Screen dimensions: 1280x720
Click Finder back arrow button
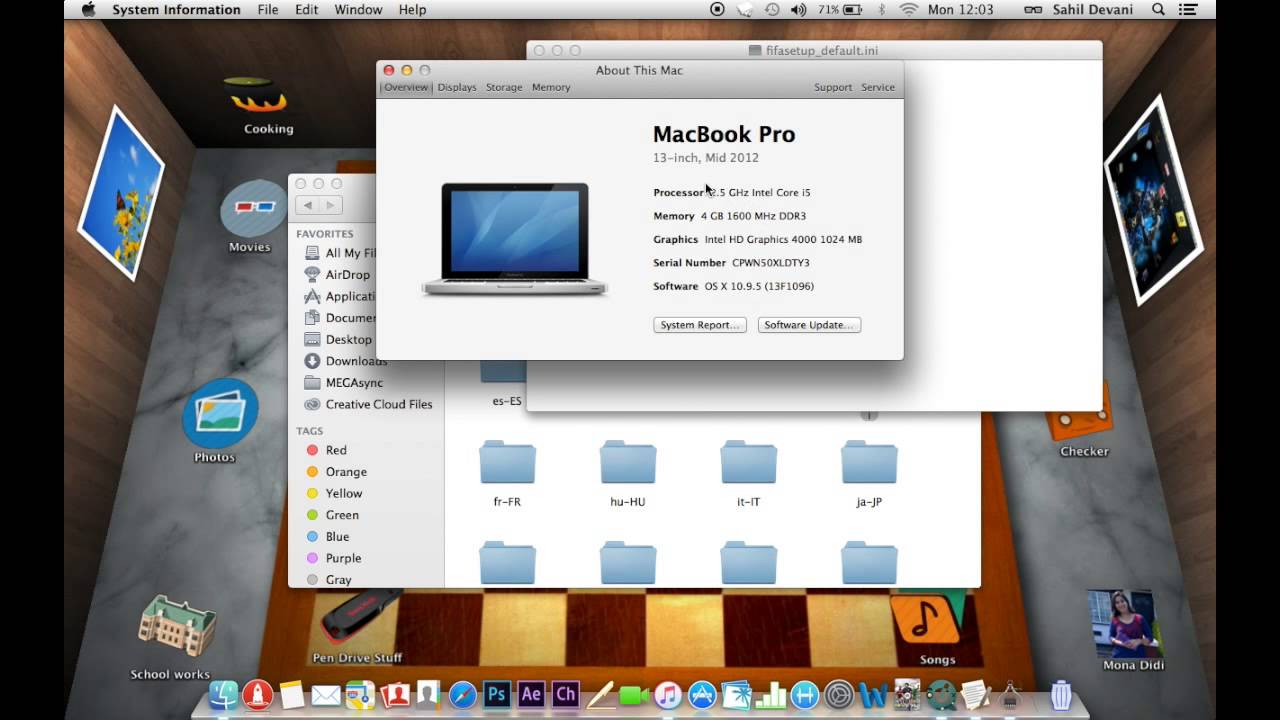308,205
